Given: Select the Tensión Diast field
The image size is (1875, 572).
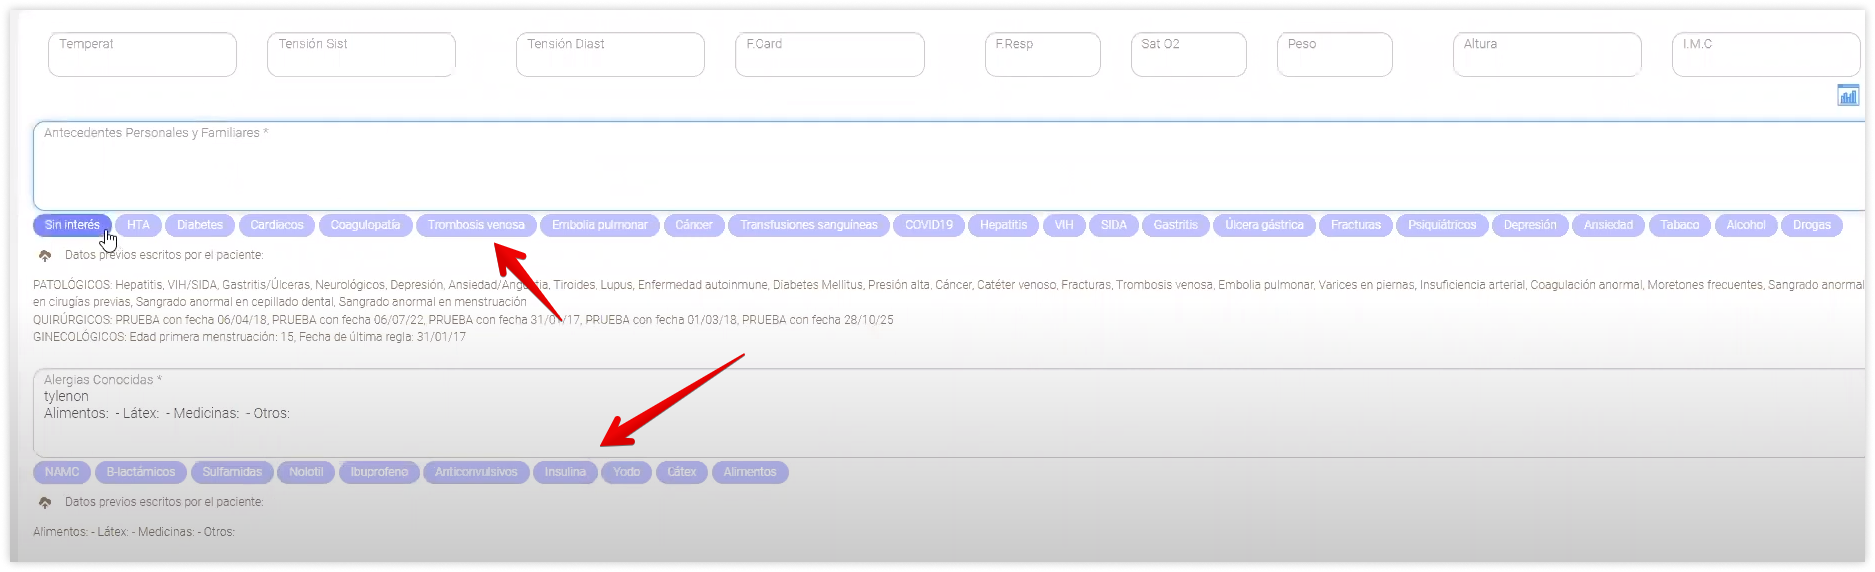Looking at the screenshot, I should pyautogui.click(x=610, y=54).
